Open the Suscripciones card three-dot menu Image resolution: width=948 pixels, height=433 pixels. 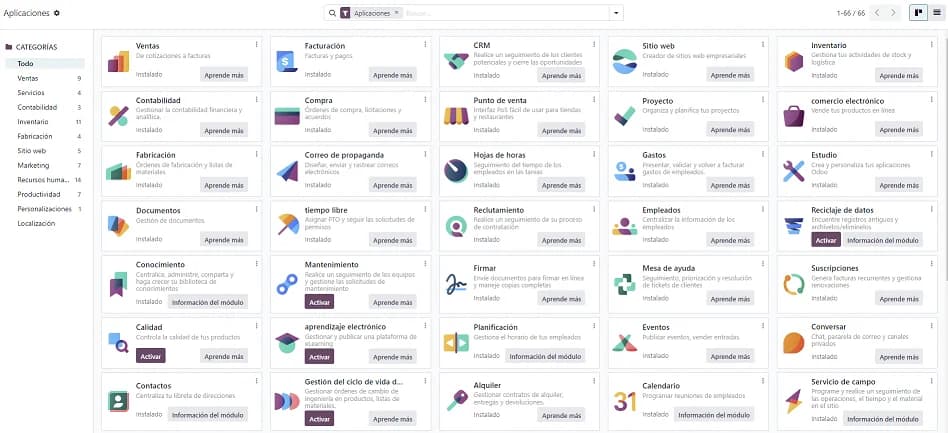pyautogui.click(x=932, y=264)
